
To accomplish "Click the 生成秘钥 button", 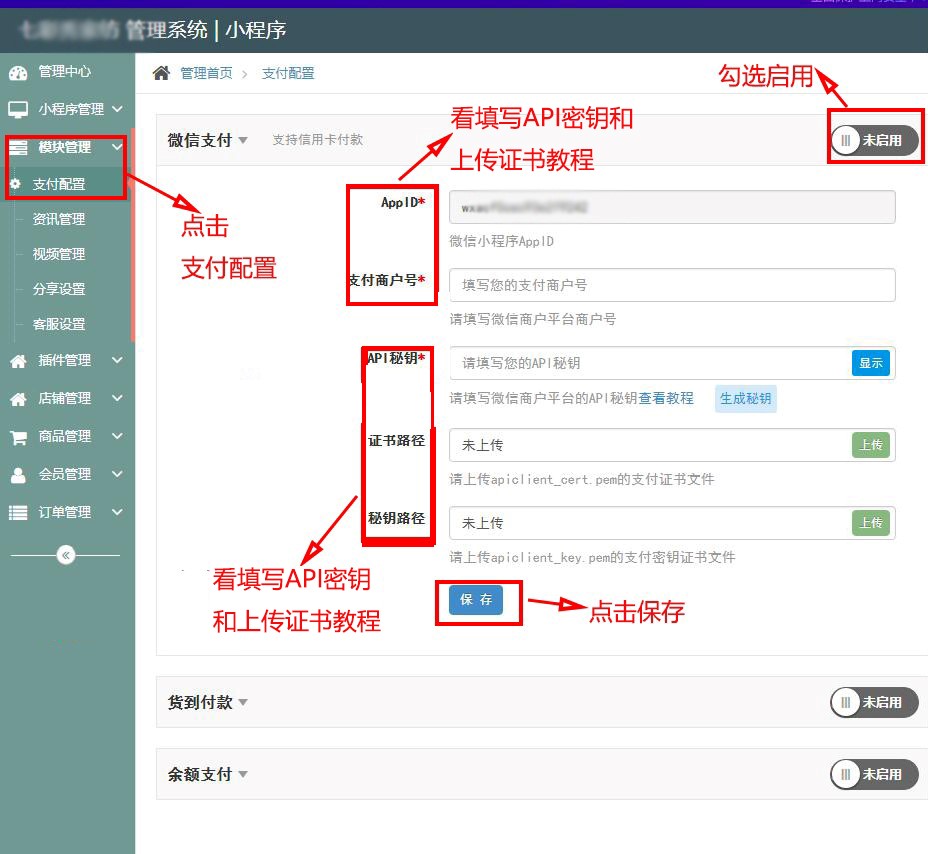I will click(x=746, y=398).
